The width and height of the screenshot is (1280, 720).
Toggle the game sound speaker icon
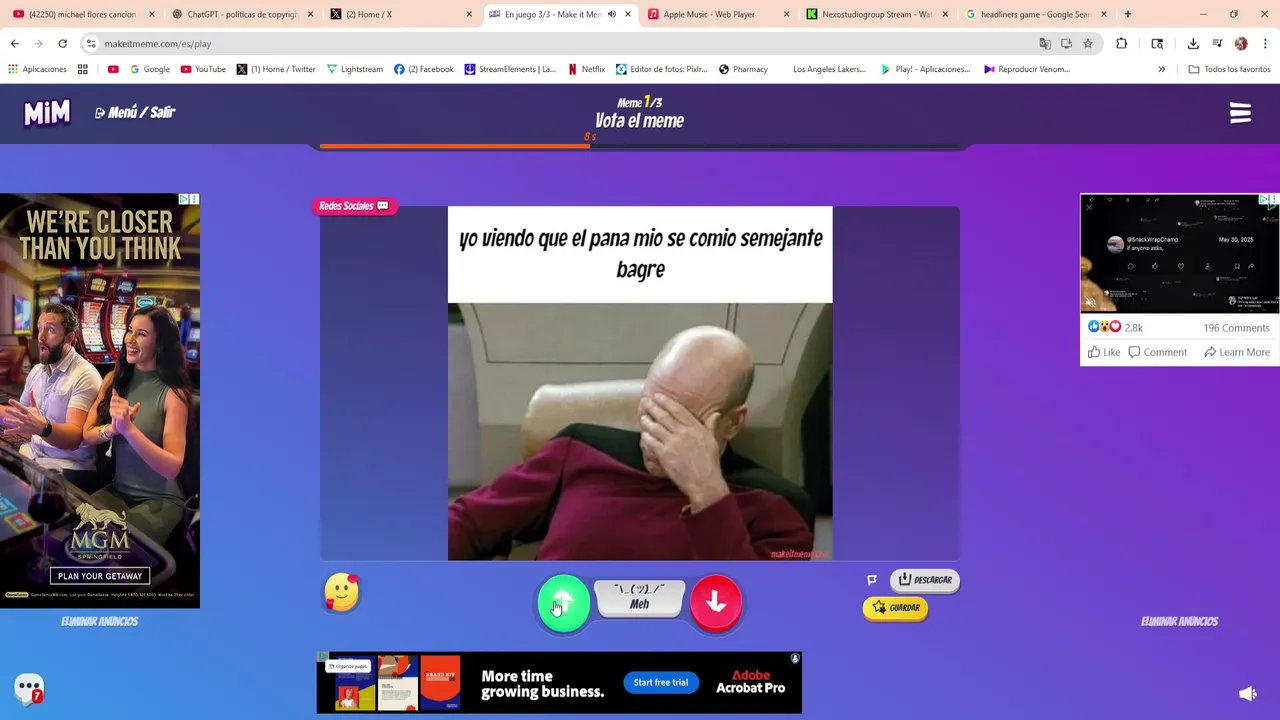(x=1247, y=693)
